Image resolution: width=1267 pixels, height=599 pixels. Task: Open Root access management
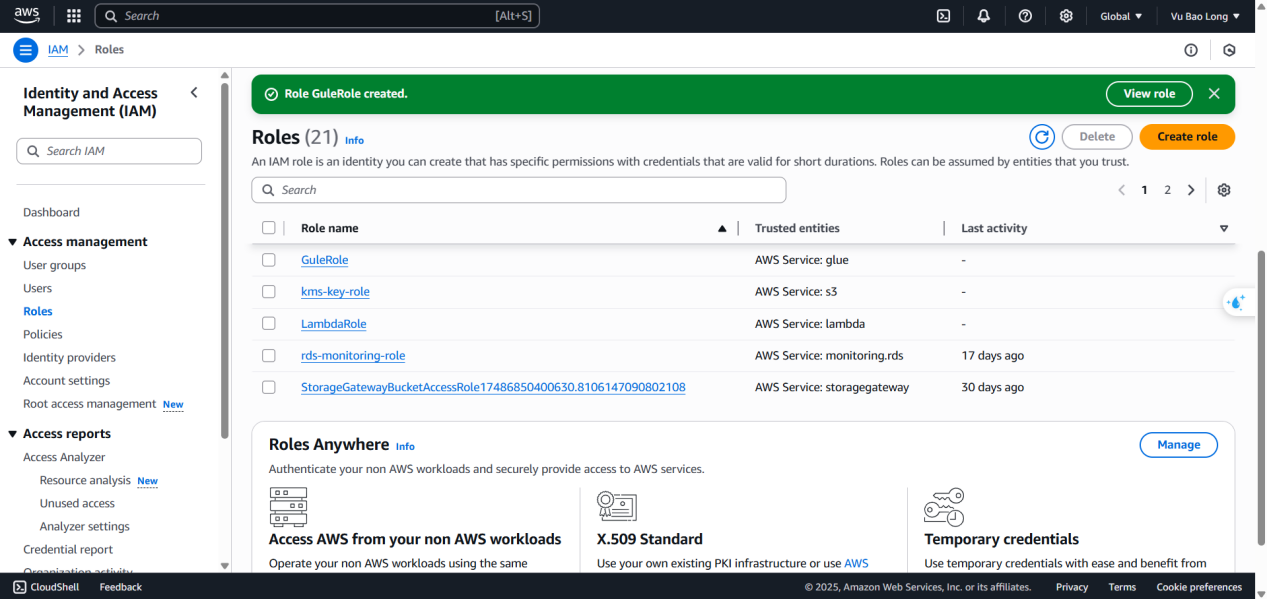pos(89,404)
